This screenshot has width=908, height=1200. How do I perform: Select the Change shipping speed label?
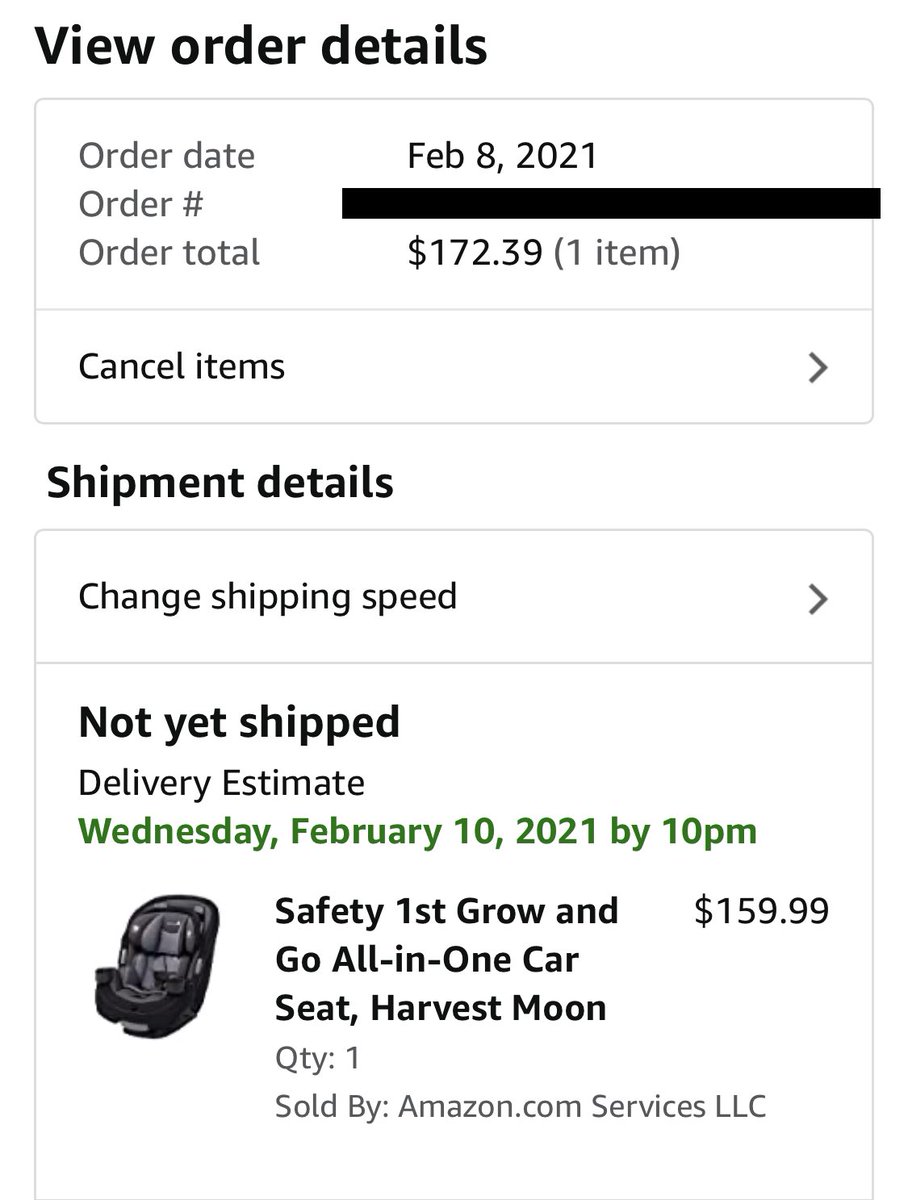point(267,597)
